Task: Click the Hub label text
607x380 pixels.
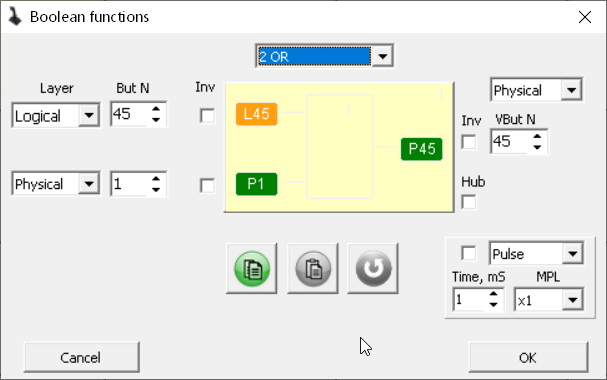Action: click(473, 181)
